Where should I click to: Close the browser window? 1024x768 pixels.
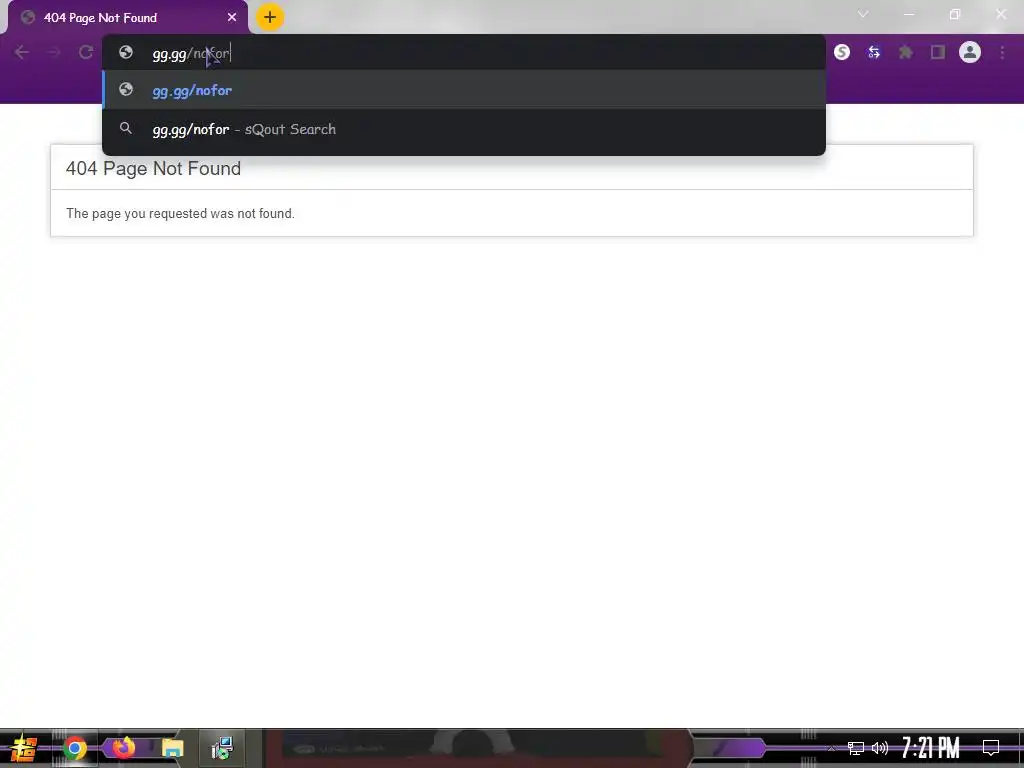point(1001,14)
